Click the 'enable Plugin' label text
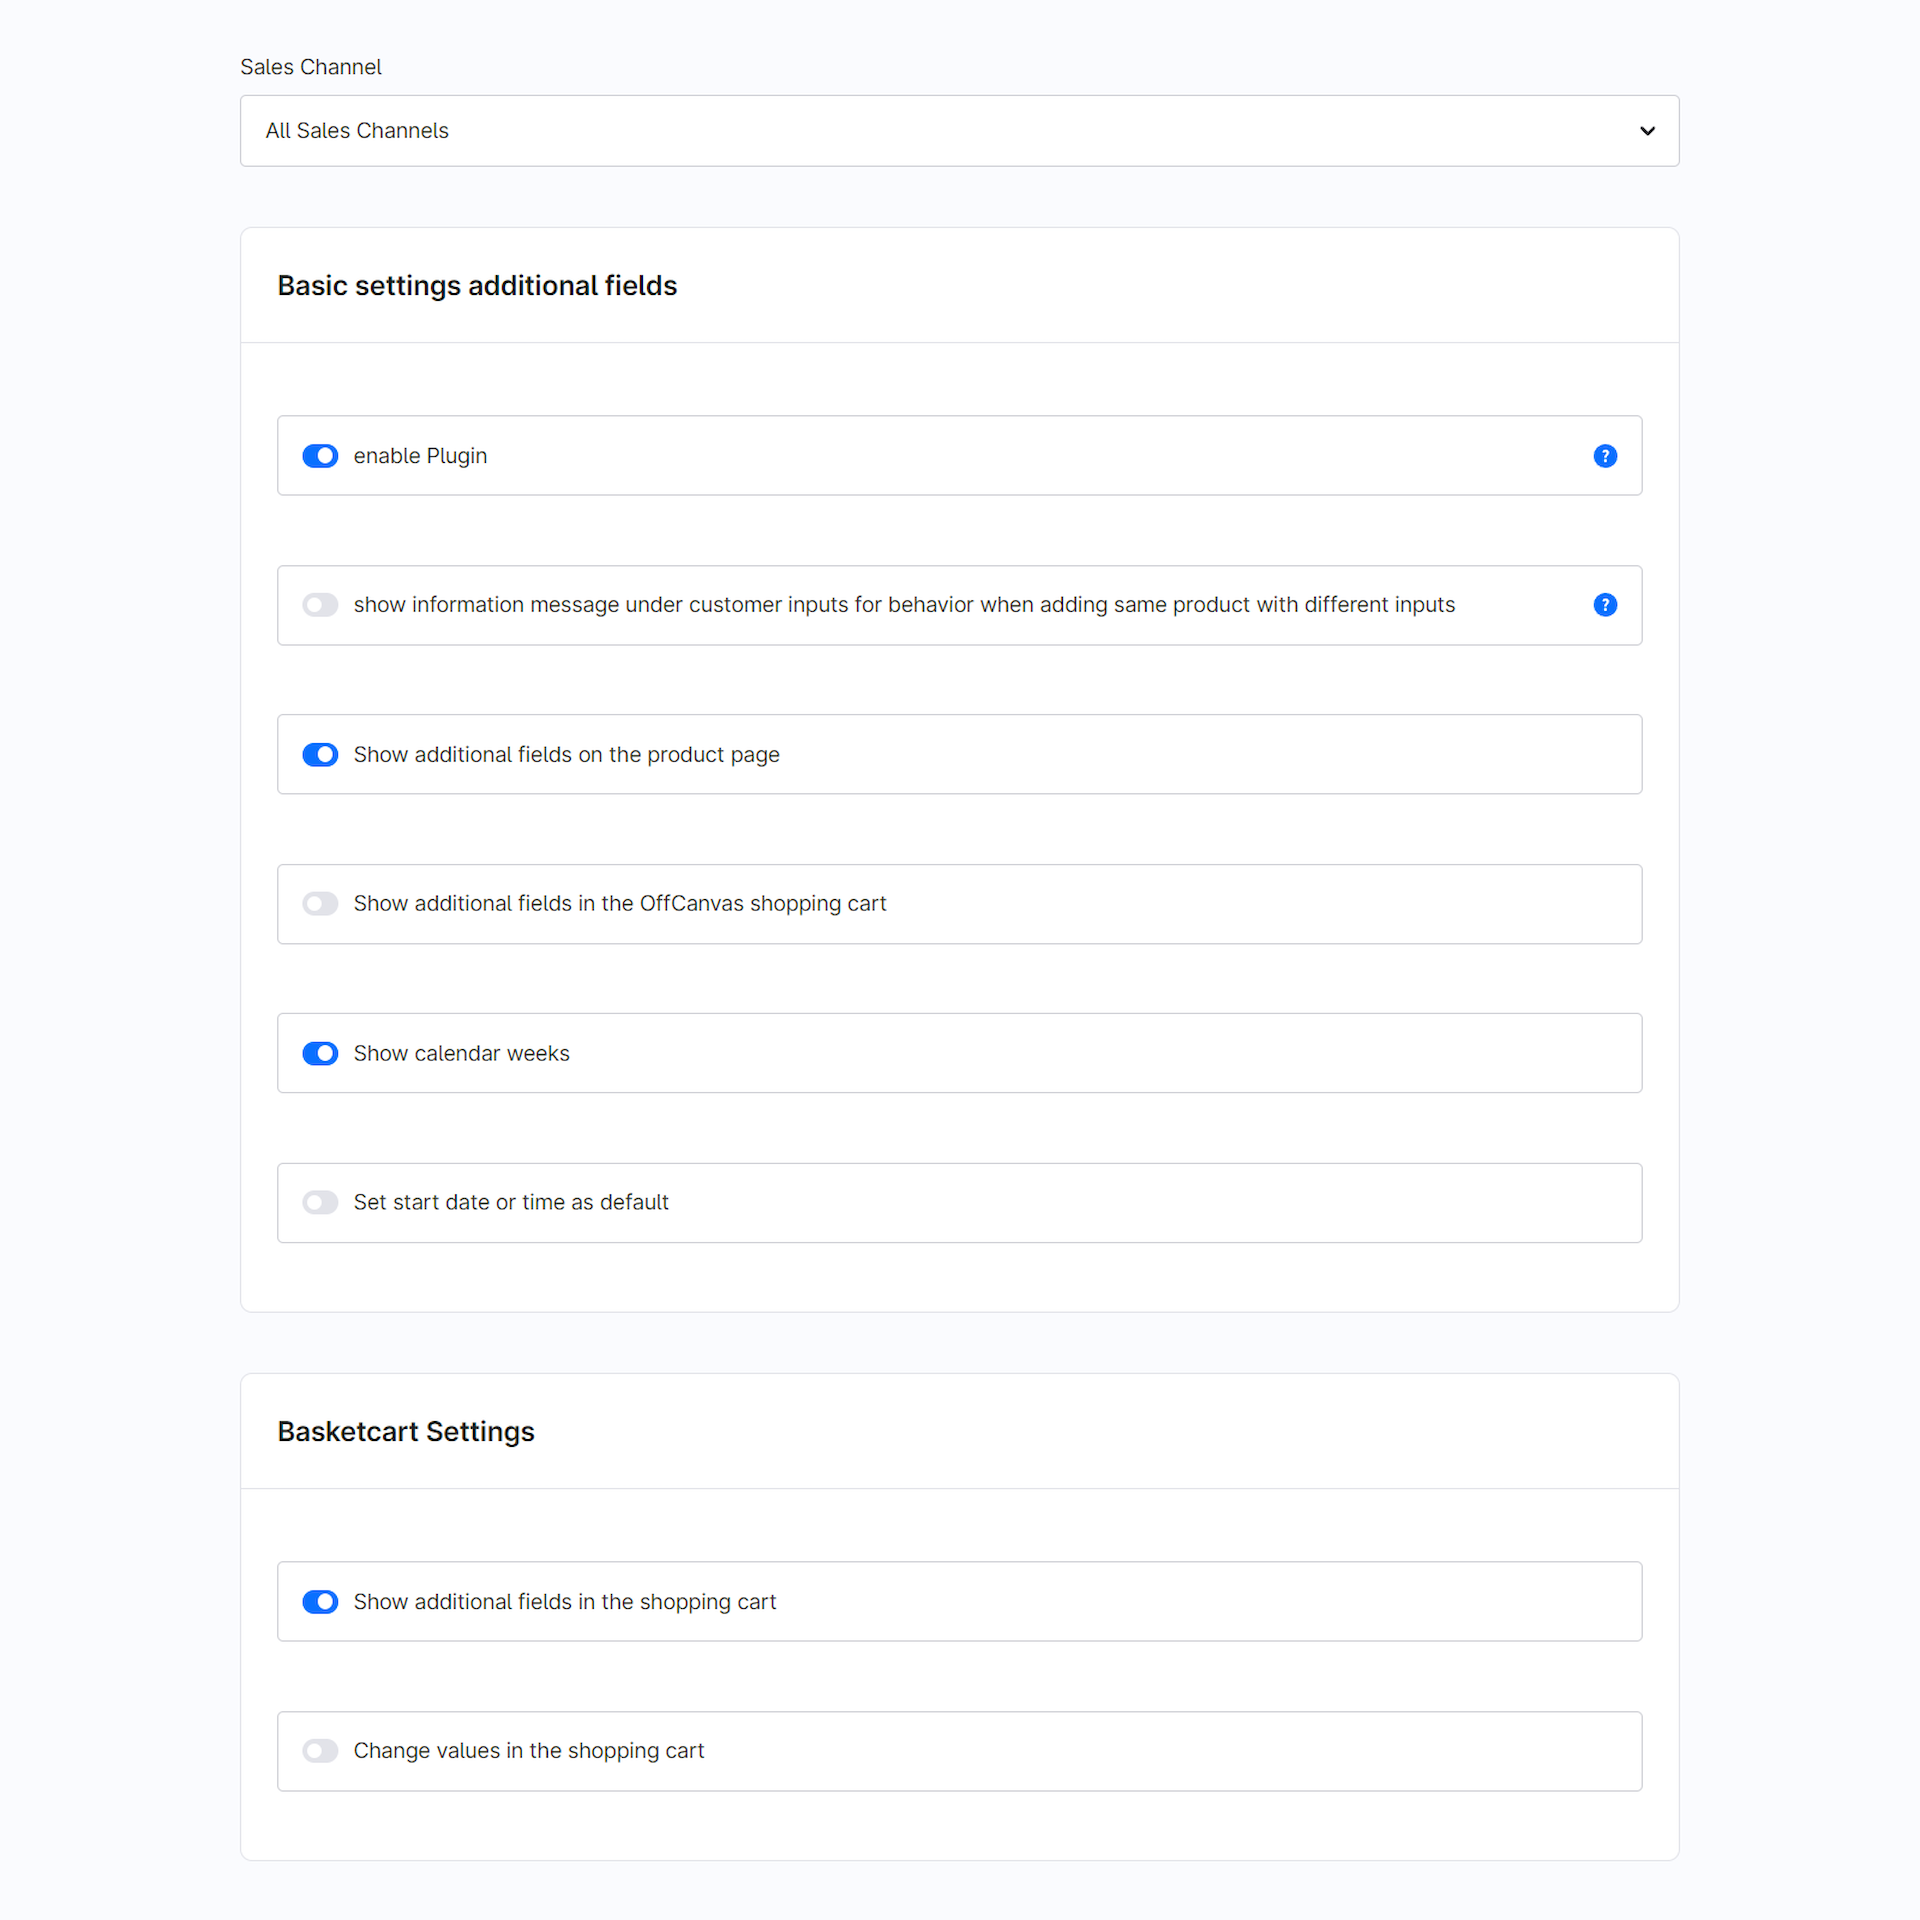The height and width of the screenshot is (1920, 1920). tap(420, 456)
